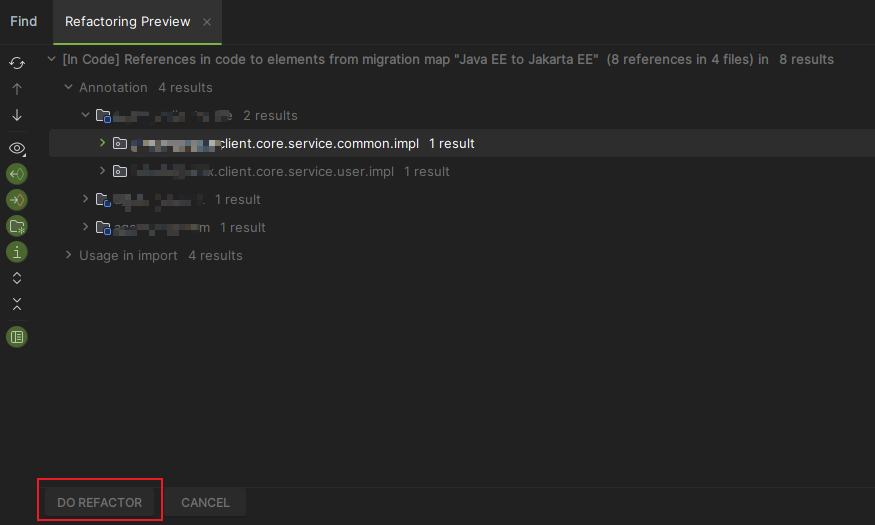Switch to the Find tab

coord(23,21)
